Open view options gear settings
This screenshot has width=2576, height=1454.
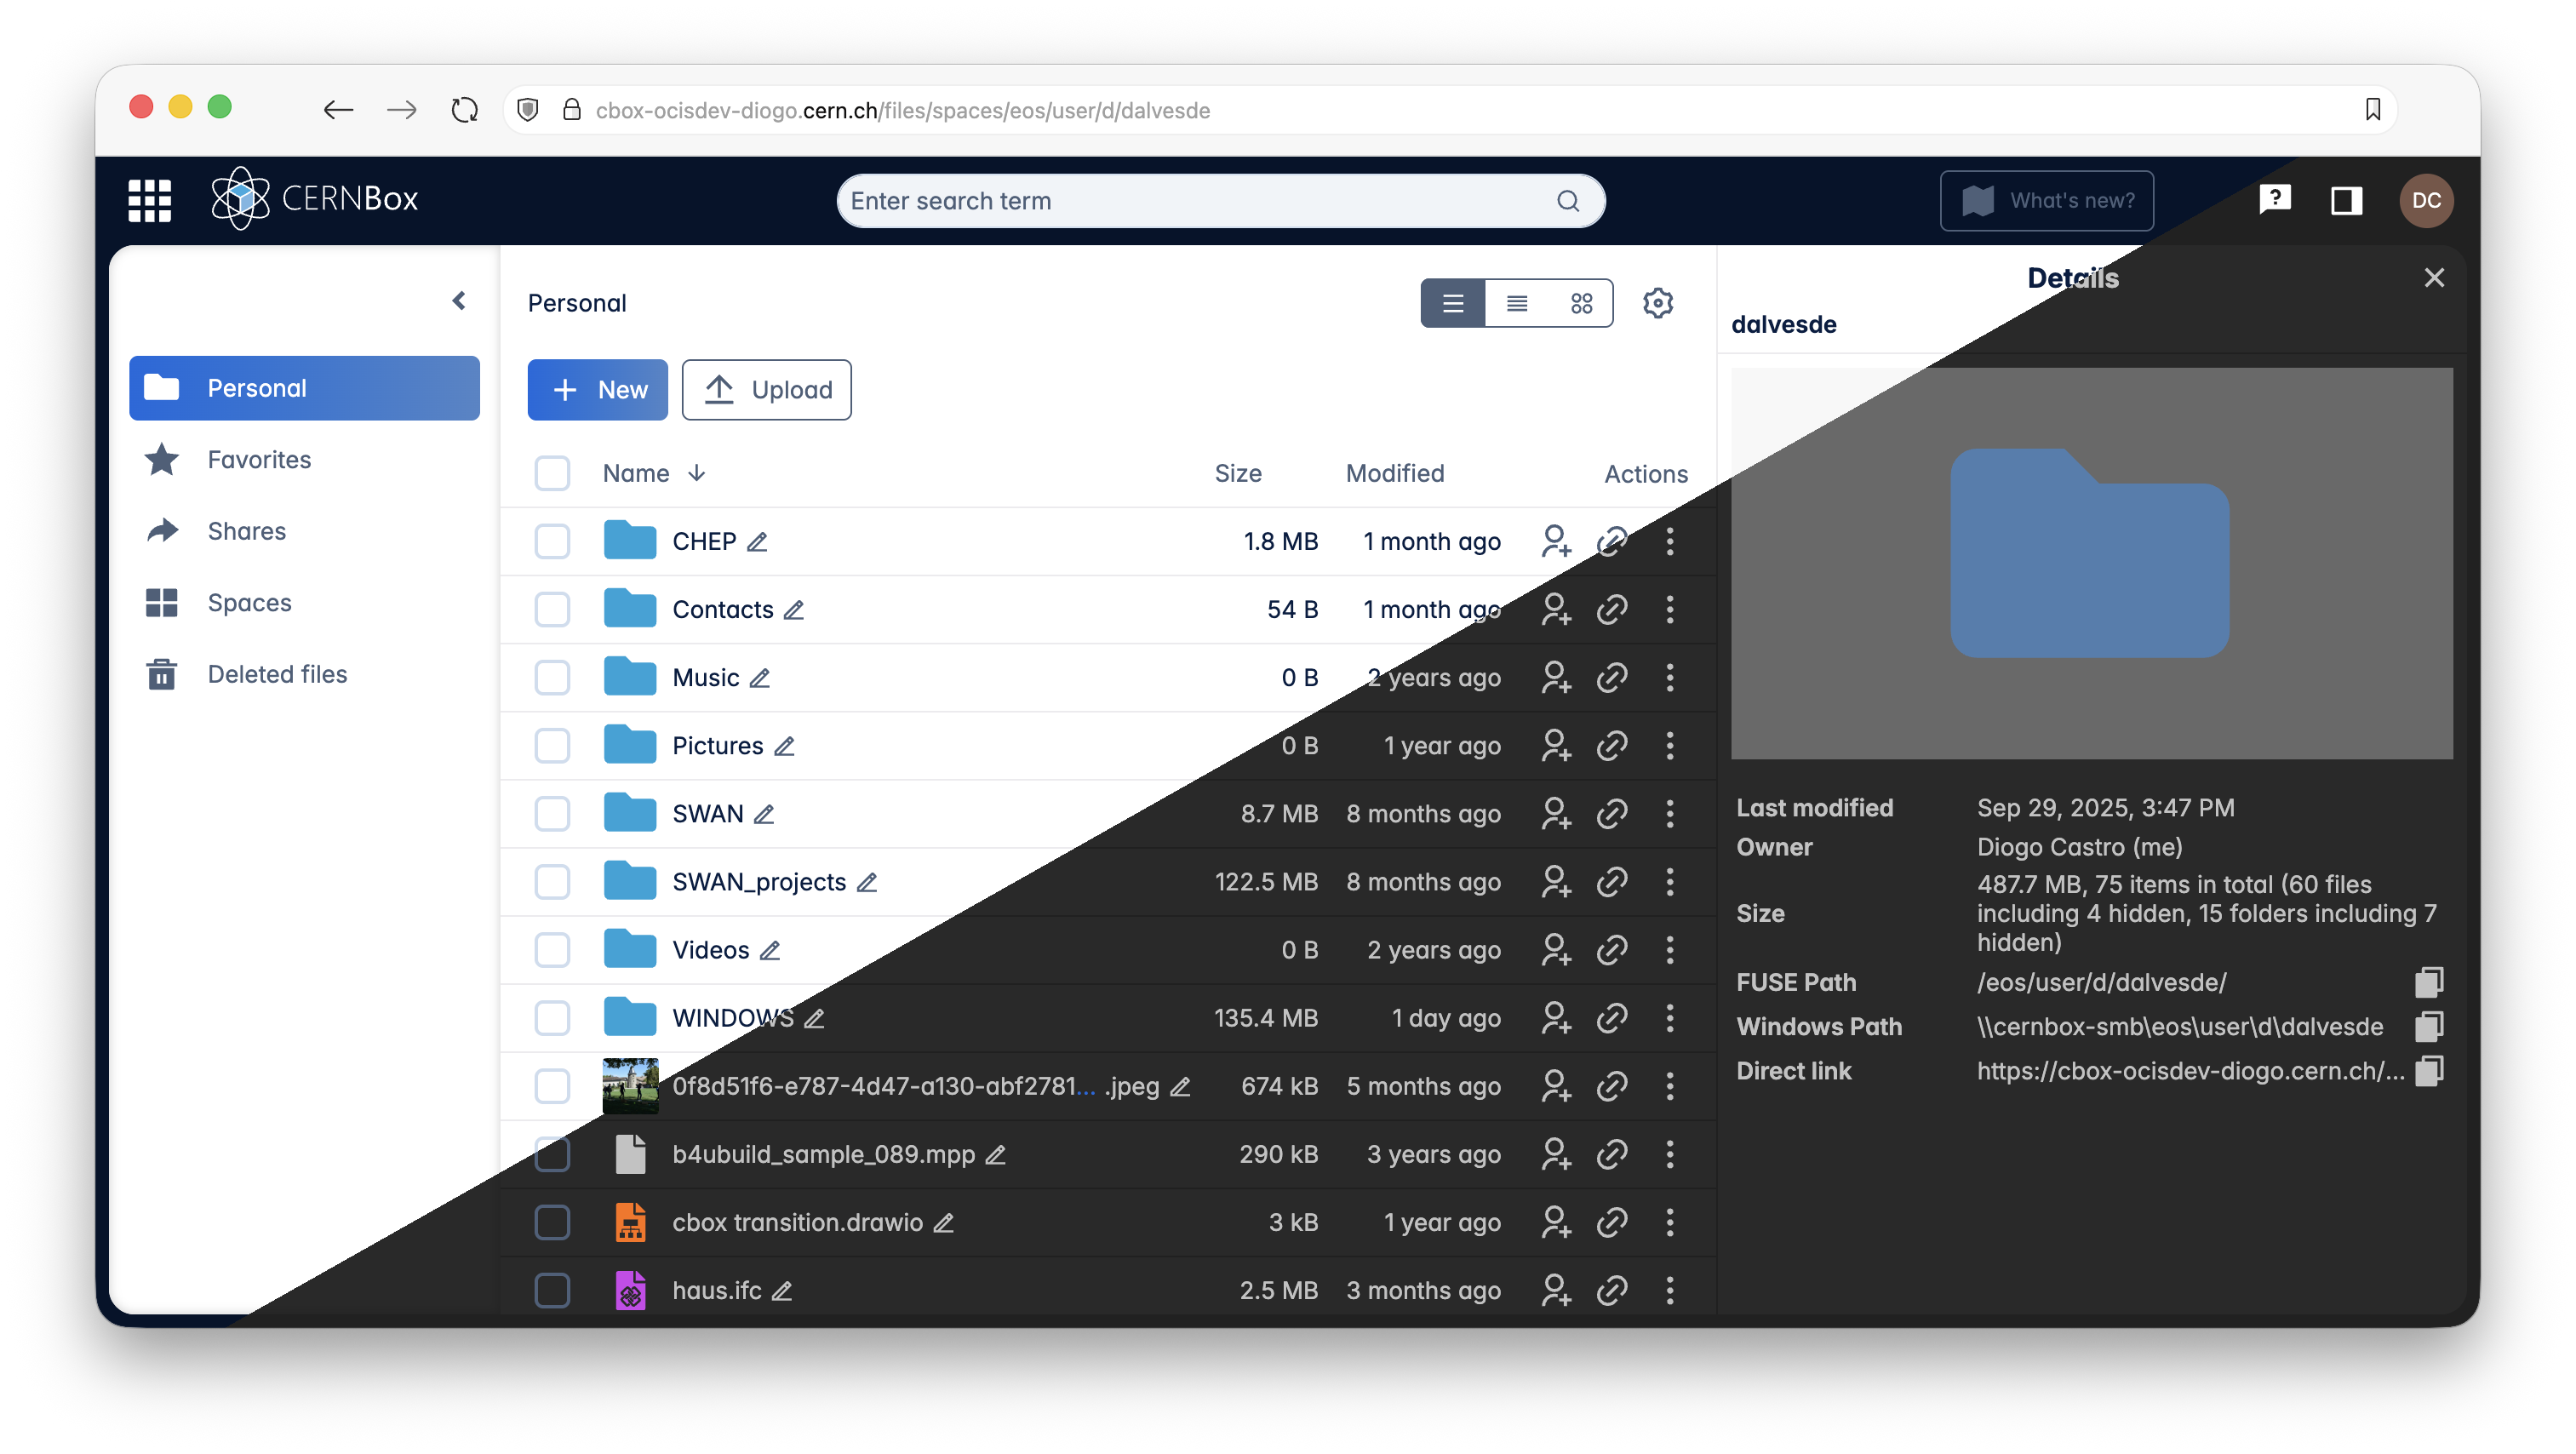(1657, 303)
